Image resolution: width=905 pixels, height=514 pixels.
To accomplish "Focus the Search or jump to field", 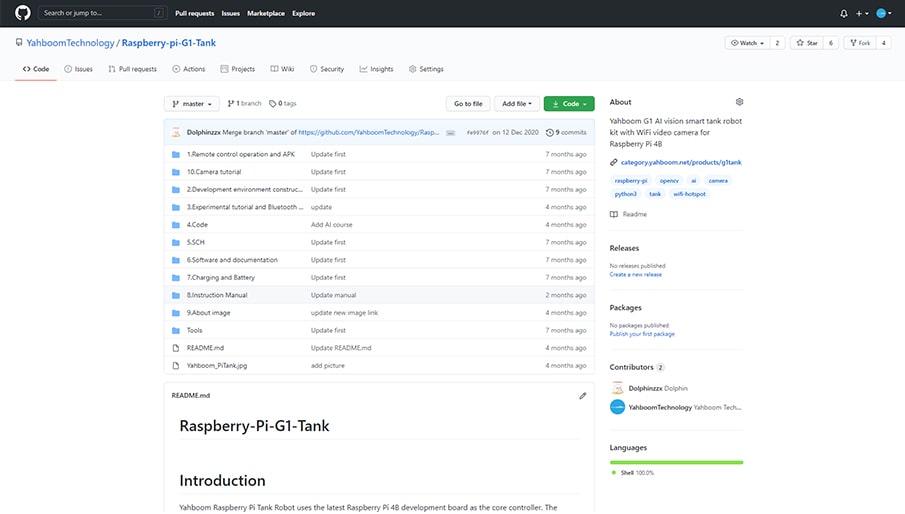I will (102, 13).
